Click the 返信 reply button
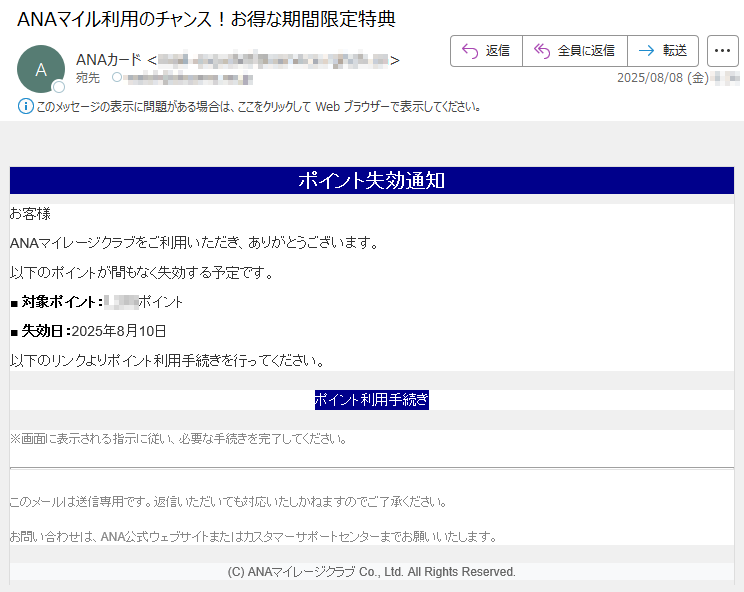The height and width of the screenshot is (592, 744). [486, 51]
